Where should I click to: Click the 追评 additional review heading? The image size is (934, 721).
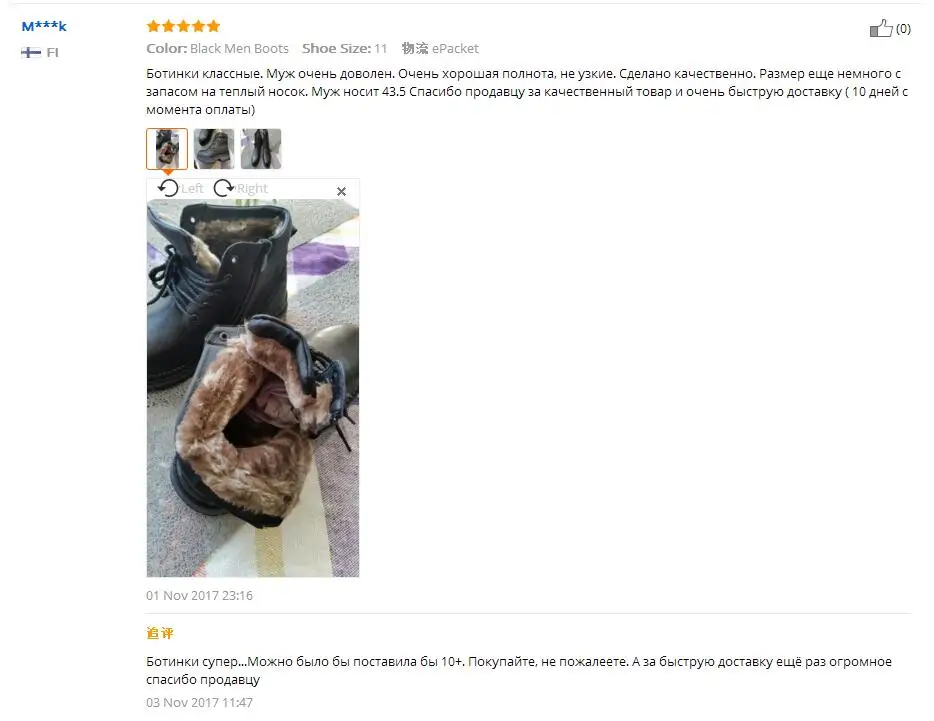coord(160,633)
